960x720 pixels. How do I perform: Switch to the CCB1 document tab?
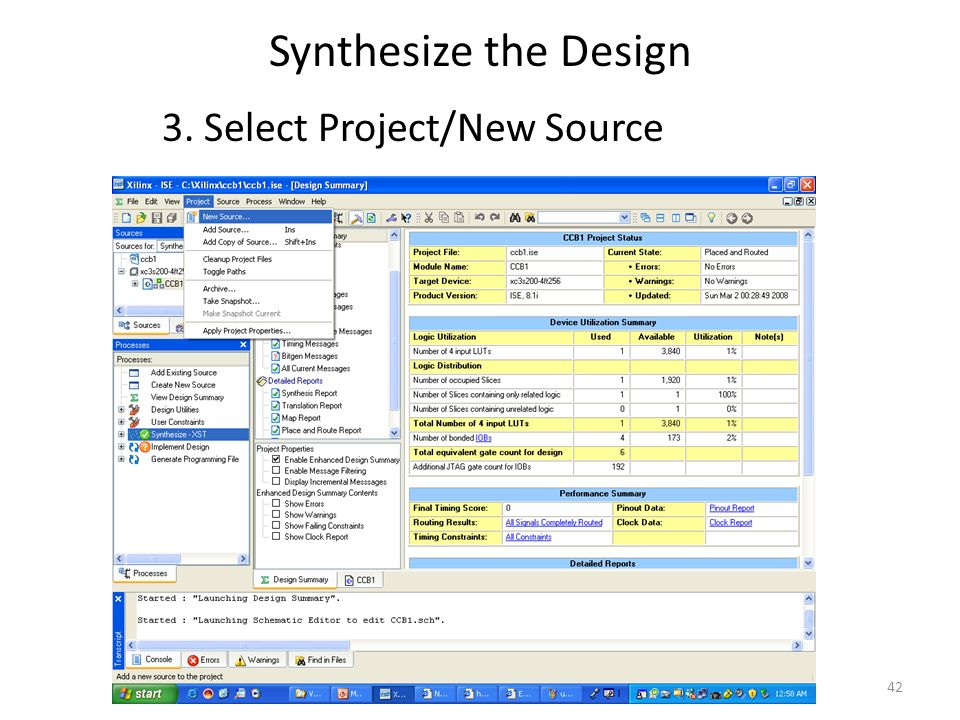click(x=359, y=580)
